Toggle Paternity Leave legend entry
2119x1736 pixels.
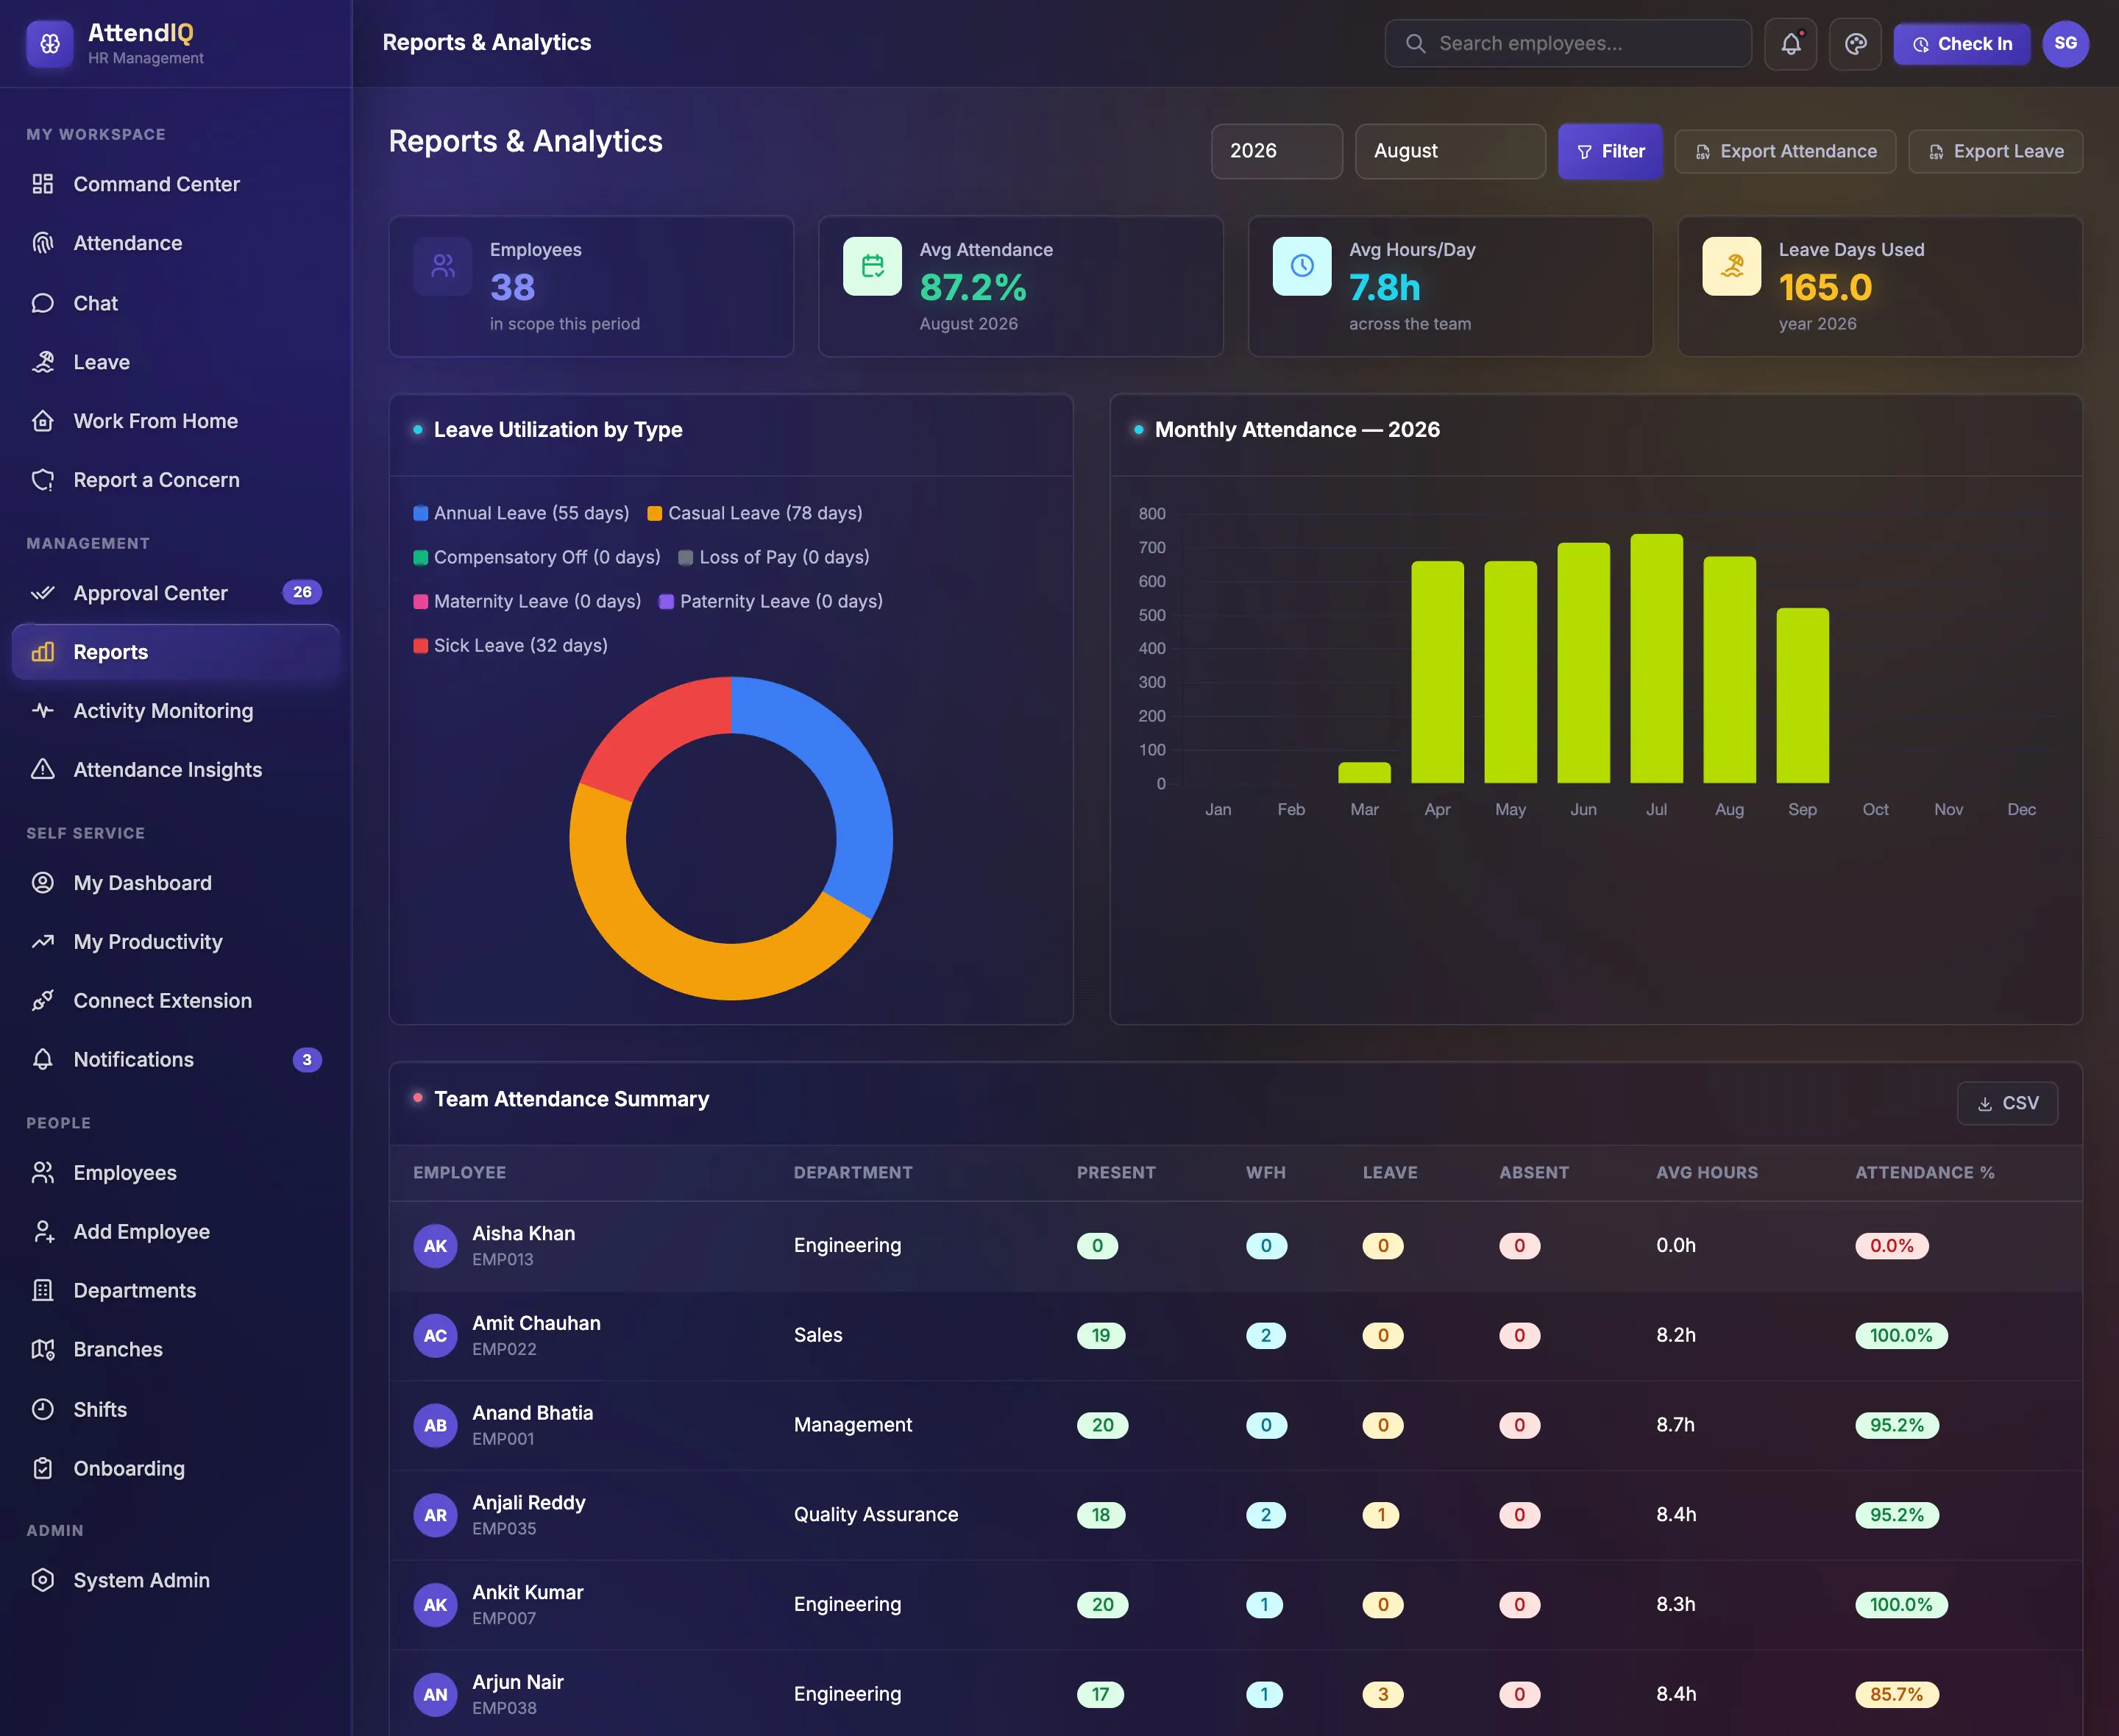coord(771,601)
